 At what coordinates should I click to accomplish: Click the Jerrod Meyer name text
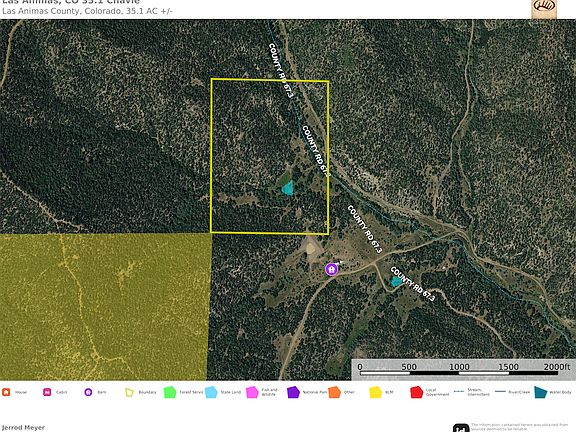(x=23, y=428)
